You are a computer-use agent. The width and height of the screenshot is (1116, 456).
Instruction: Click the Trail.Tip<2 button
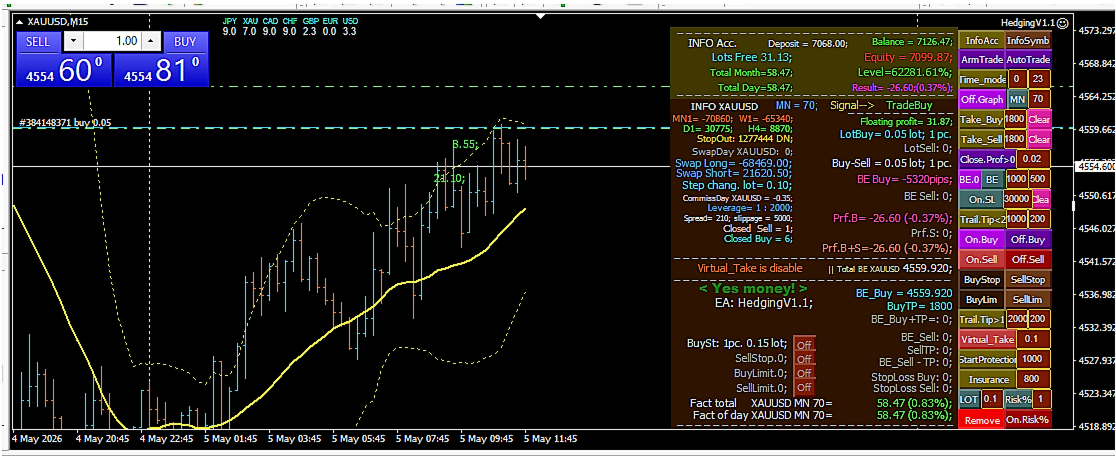tap(981, 218)
